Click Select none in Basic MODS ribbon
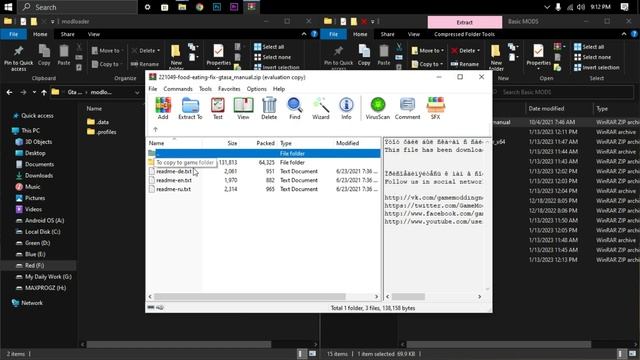The image size is (640, 360). point(593,57)
